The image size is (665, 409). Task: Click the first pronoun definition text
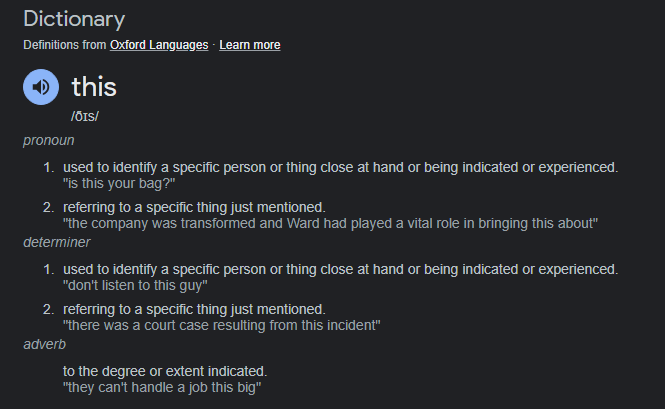(x=341, y=168)
